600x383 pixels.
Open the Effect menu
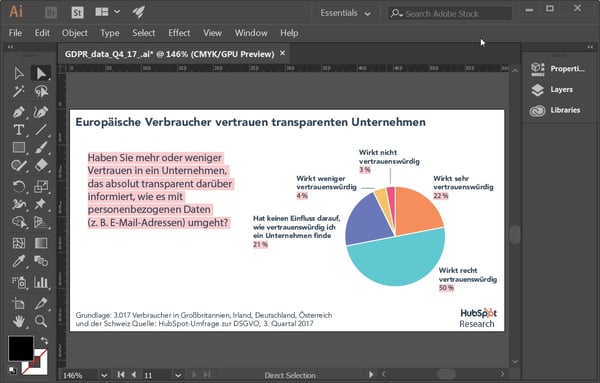tap(179, 33)
